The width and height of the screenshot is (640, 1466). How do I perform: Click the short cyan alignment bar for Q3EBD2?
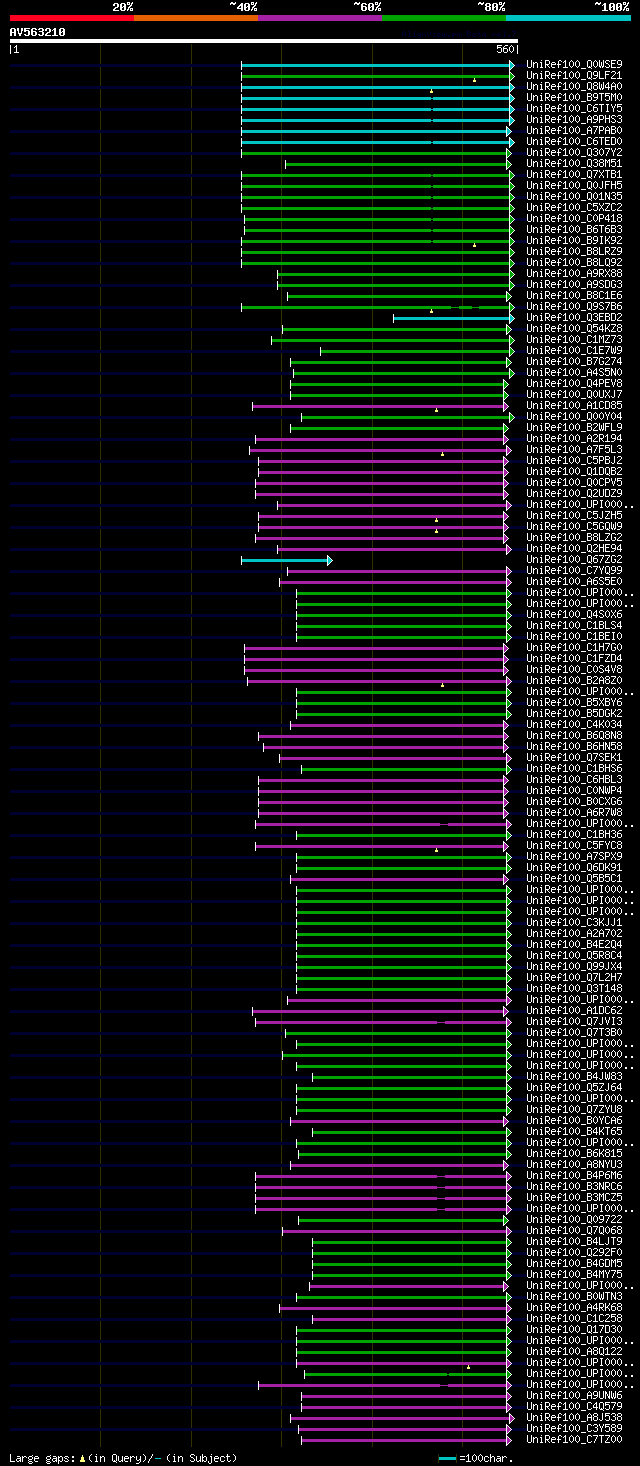(453, 318)
